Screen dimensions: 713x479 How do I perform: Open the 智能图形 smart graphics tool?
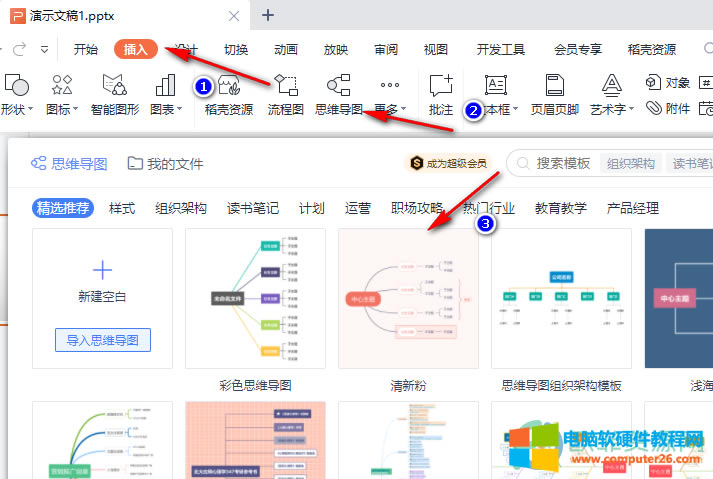click(x=115, y=94)
